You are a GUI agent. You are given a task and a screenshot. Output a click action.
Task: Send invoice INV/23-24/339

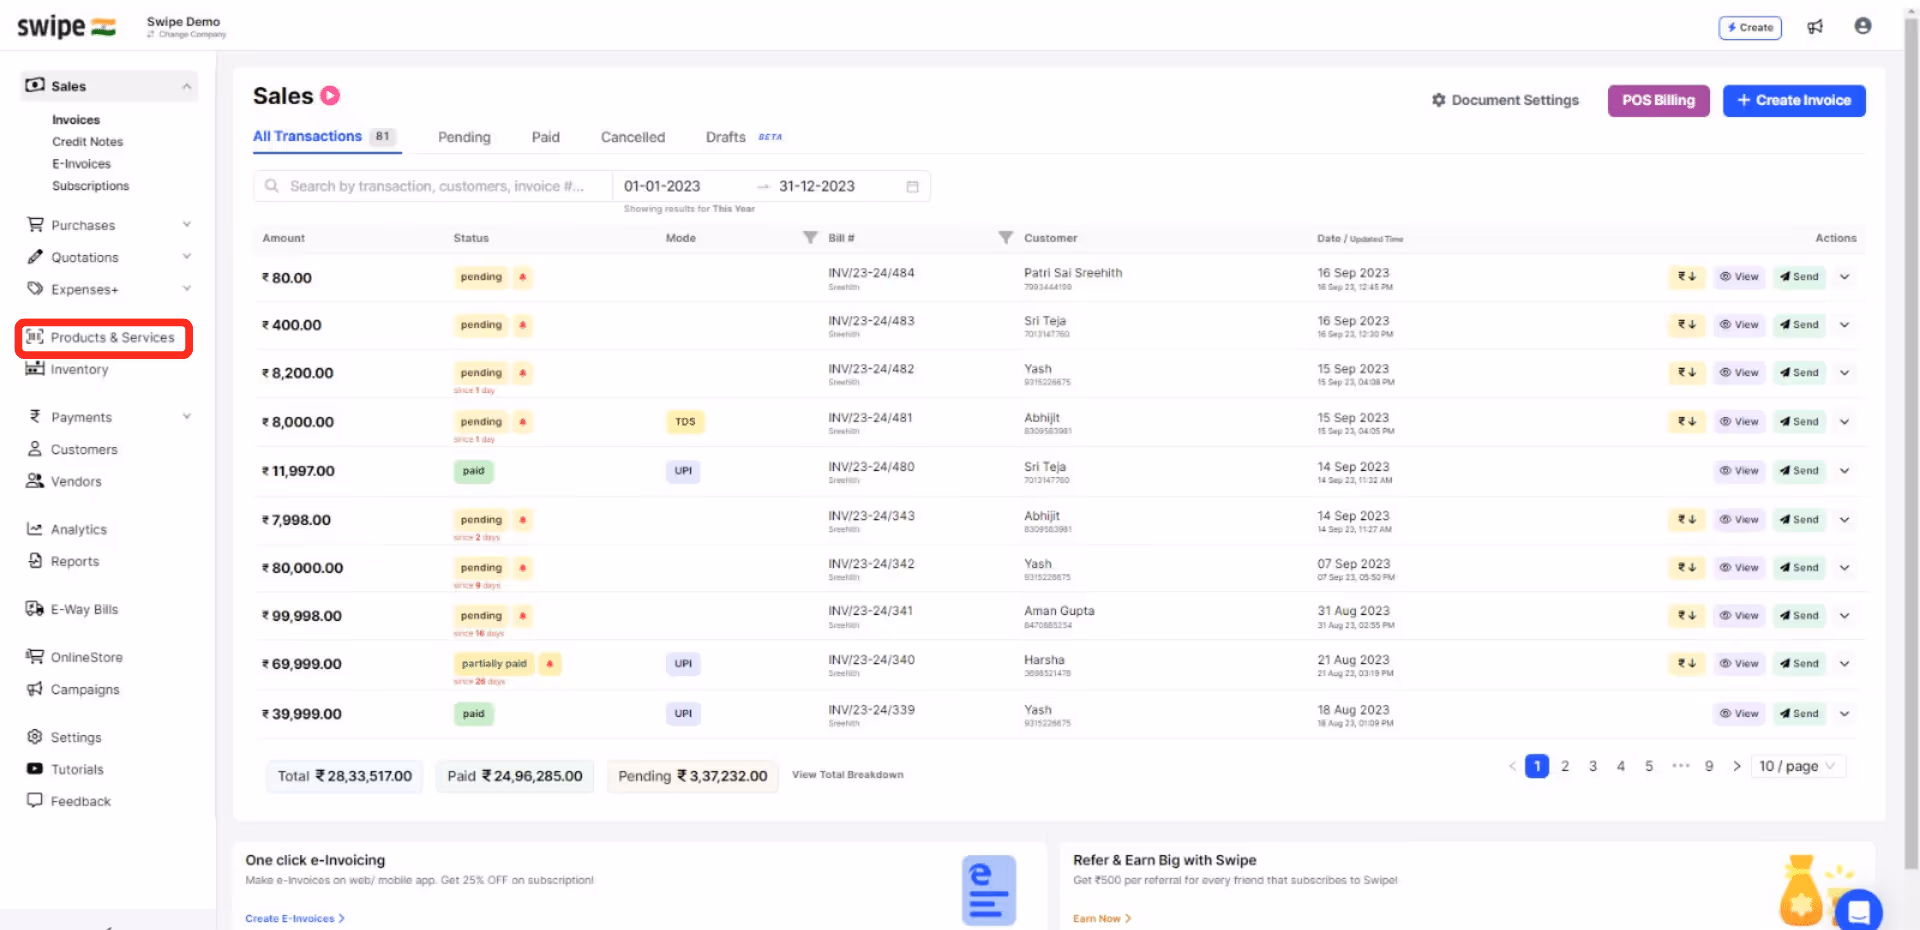click(1799, 714)
